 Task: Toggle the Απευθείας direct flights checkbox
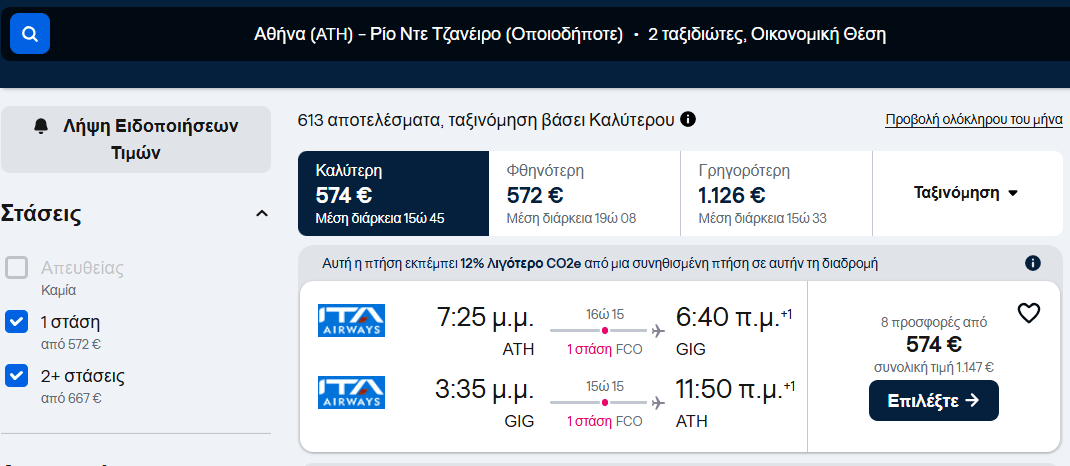click(x=16, y=268)
